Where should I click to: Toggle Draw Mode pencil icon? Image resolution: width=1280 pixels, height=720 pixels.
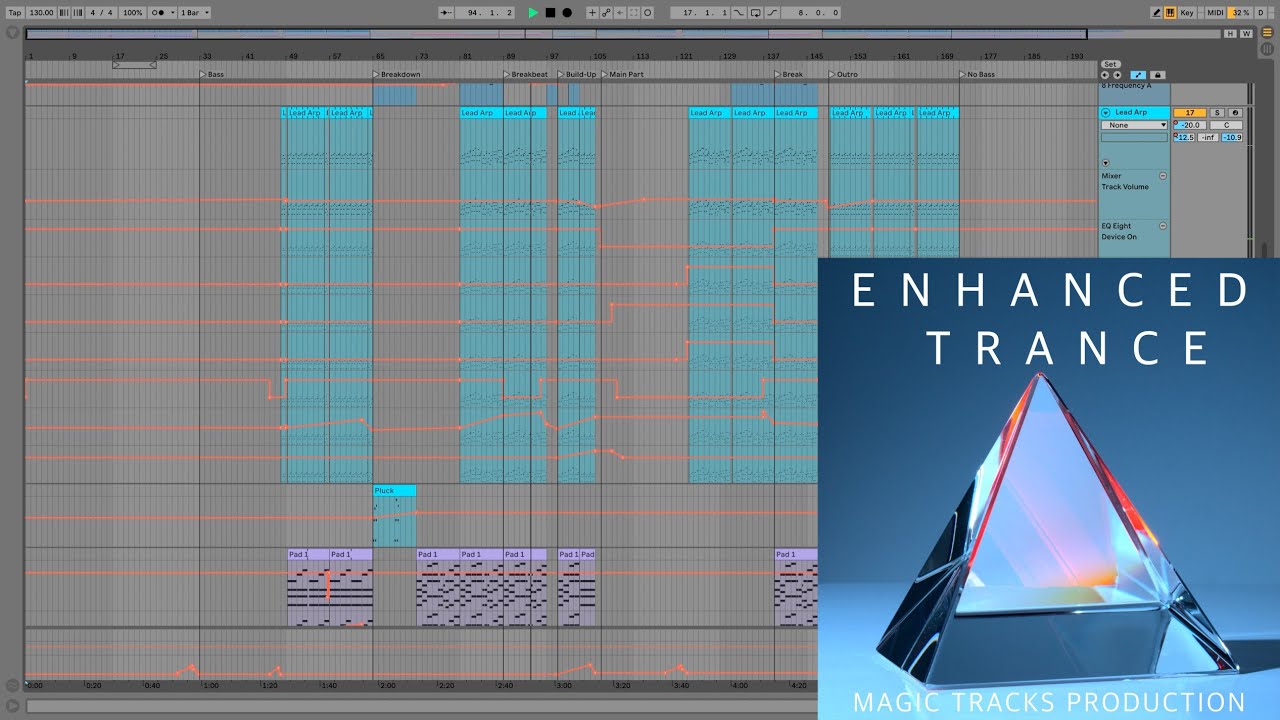1157,13
